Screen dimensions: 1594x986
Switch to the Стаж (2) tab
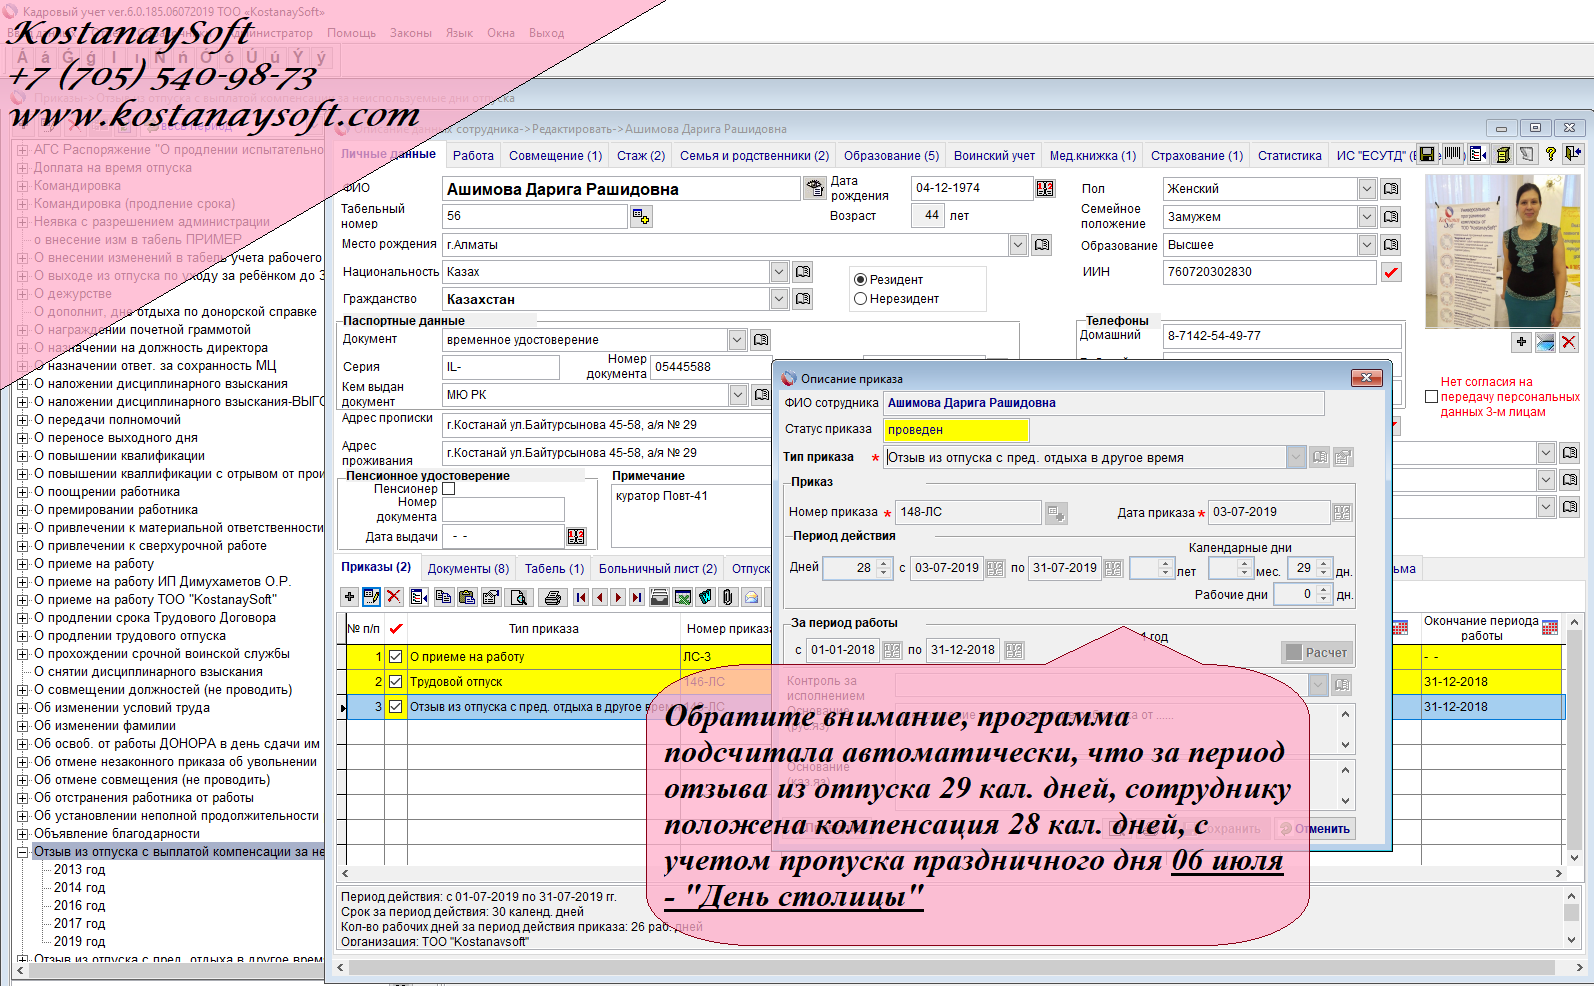641,155
